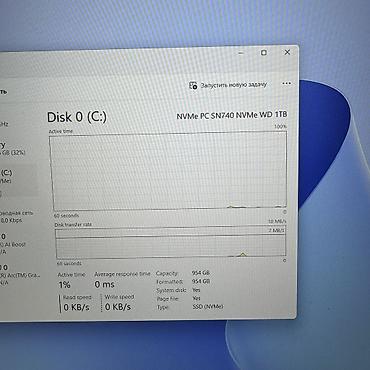370x370 pixels.
Task: Click the "Read speed" label
Action: (x=77, y=297)
